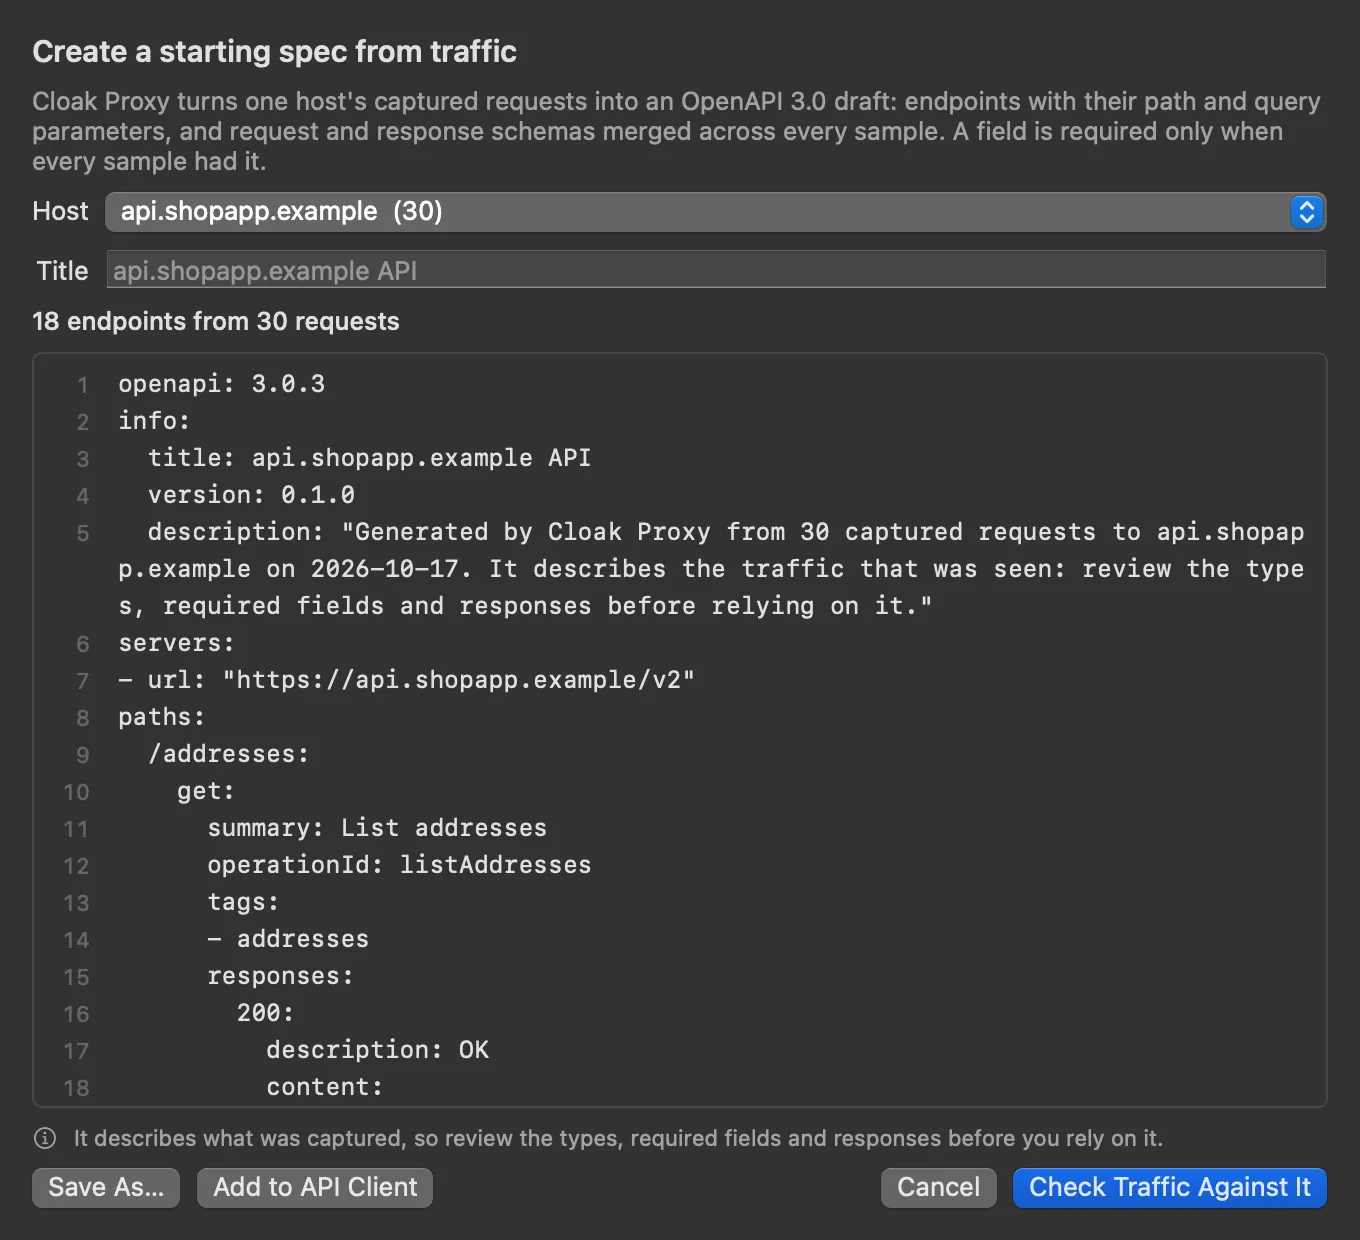Click the info icon beside the review note

point(45,1138)
